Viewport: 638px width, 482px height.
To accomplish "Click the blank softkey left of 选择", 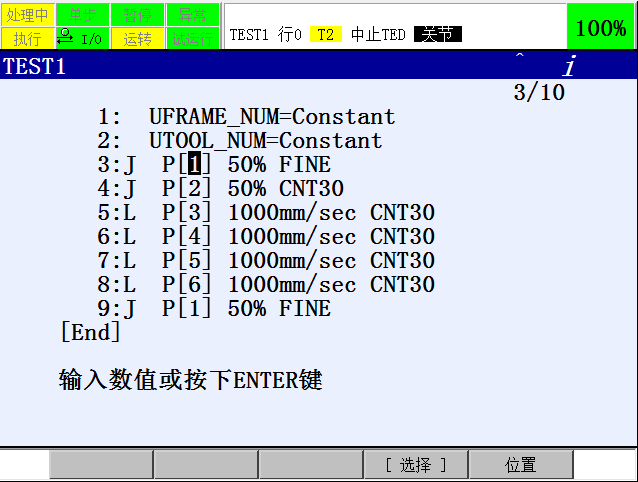I will tap(311, 465).
